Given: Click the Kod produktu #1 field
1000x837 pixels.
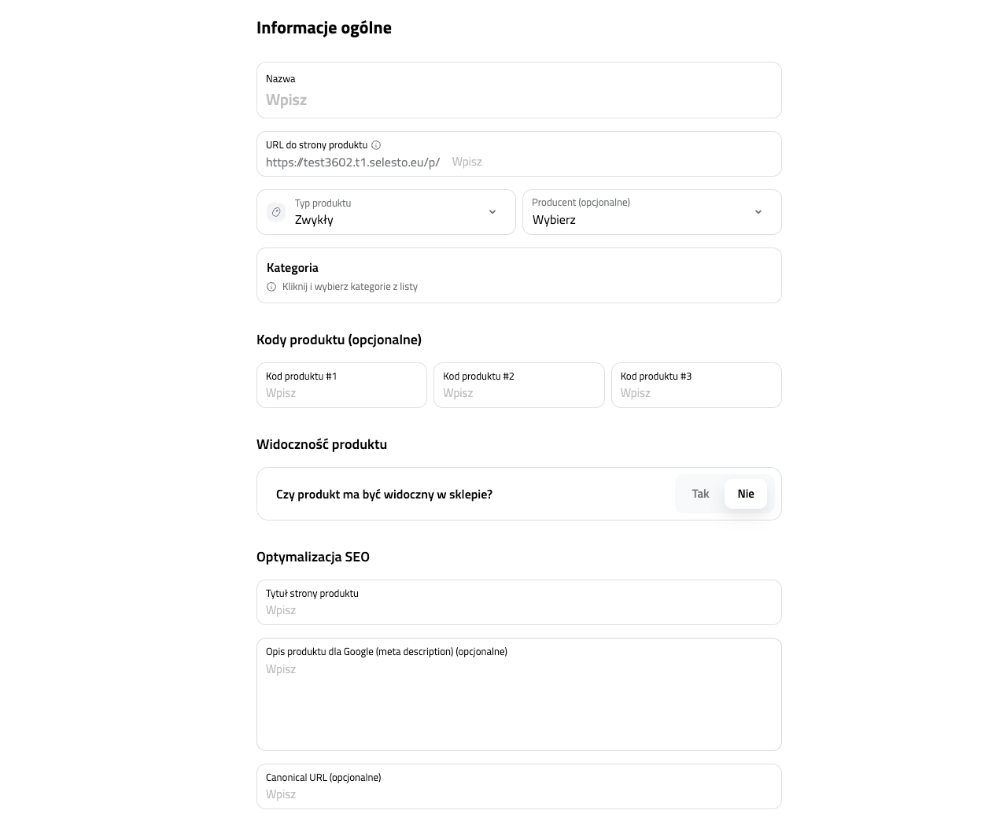Looking at the screenshot, I should coord(341,393).
